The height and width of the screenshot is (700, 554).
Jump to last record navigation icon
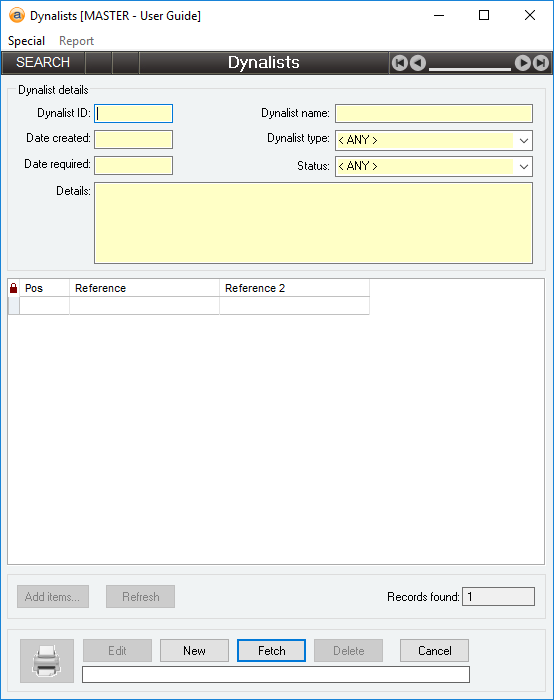coord(541,63)
